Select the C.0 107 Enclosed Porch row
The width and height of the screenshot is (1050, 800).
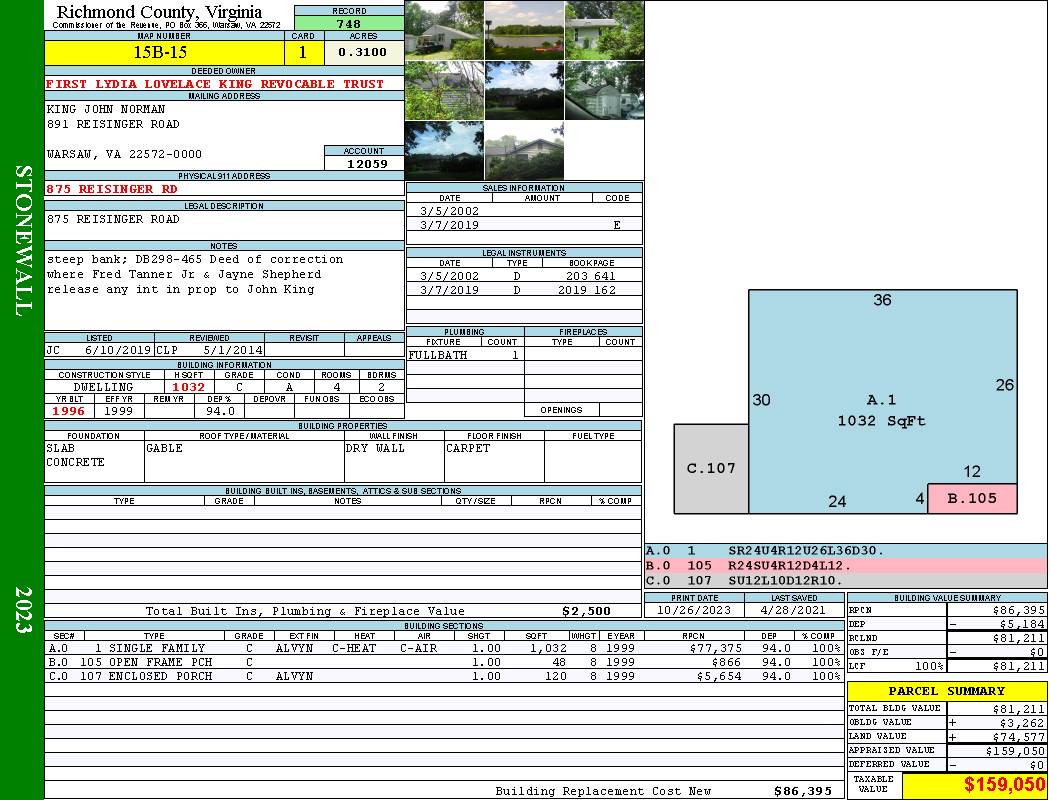tap(443, 676)
